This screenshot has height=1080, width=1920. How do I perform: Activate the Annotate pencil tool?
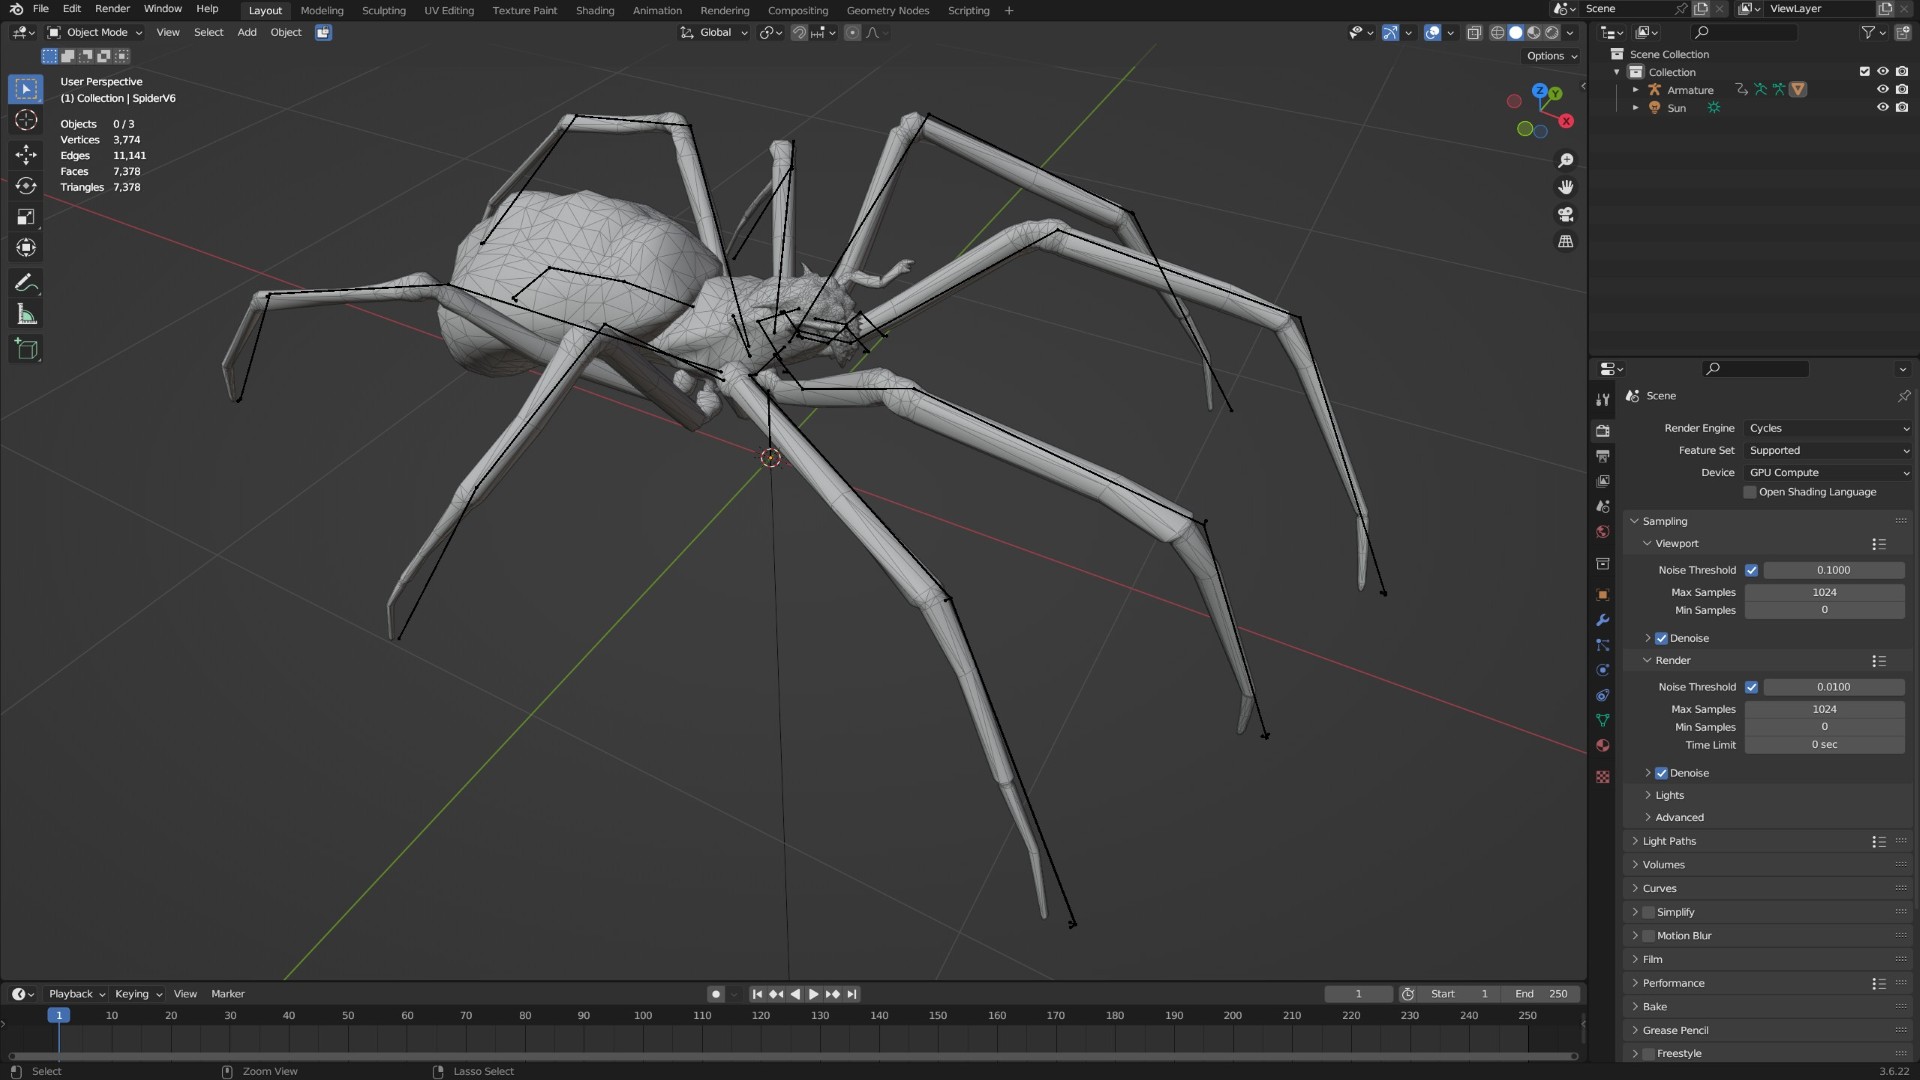pyautogui.click(x=26, y=284)
